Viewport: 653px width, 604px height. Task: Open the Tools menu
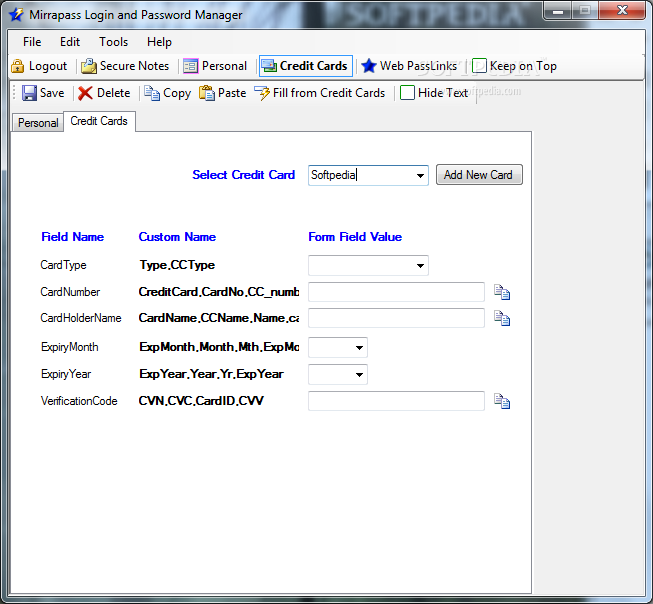click(x=113, y=42)
